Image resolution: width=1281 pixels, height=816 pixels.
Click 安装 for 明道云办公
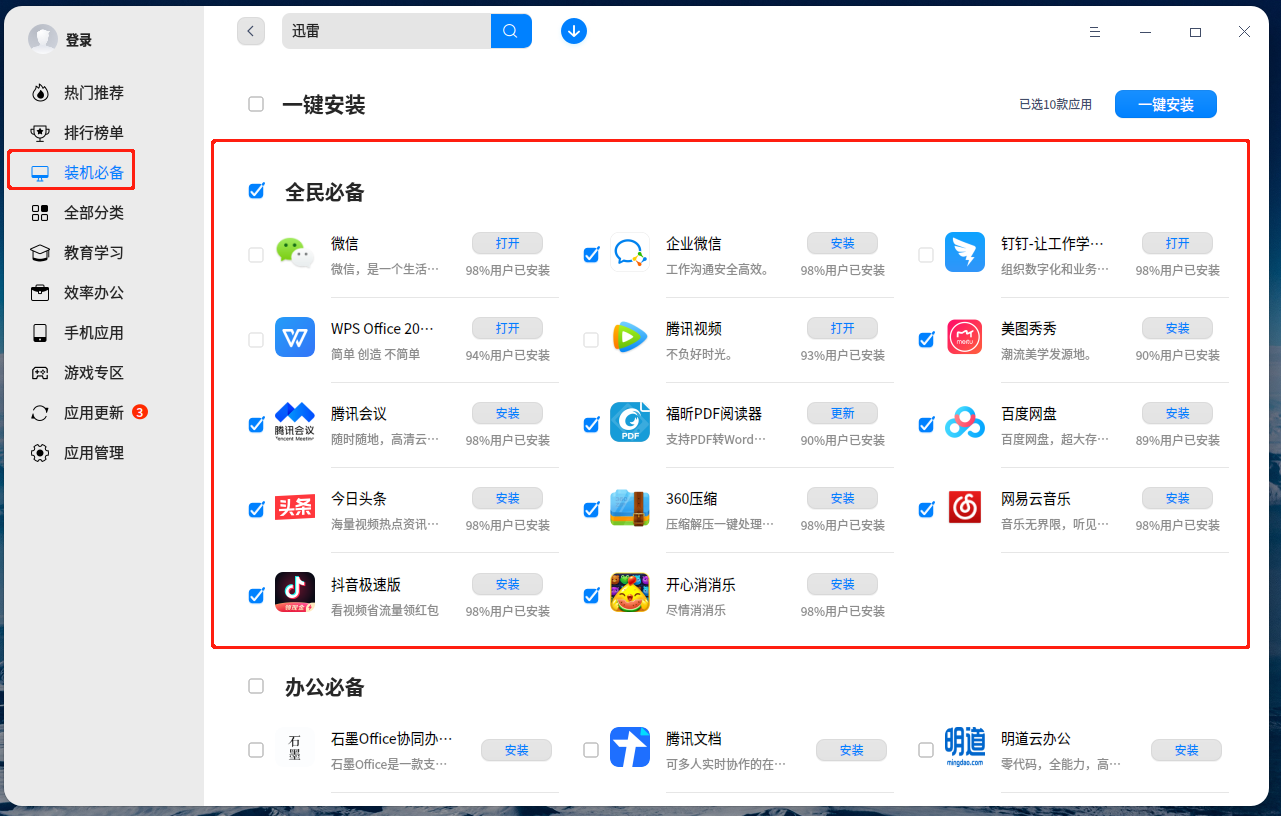pyautogui.click(x=1186, y=750)
